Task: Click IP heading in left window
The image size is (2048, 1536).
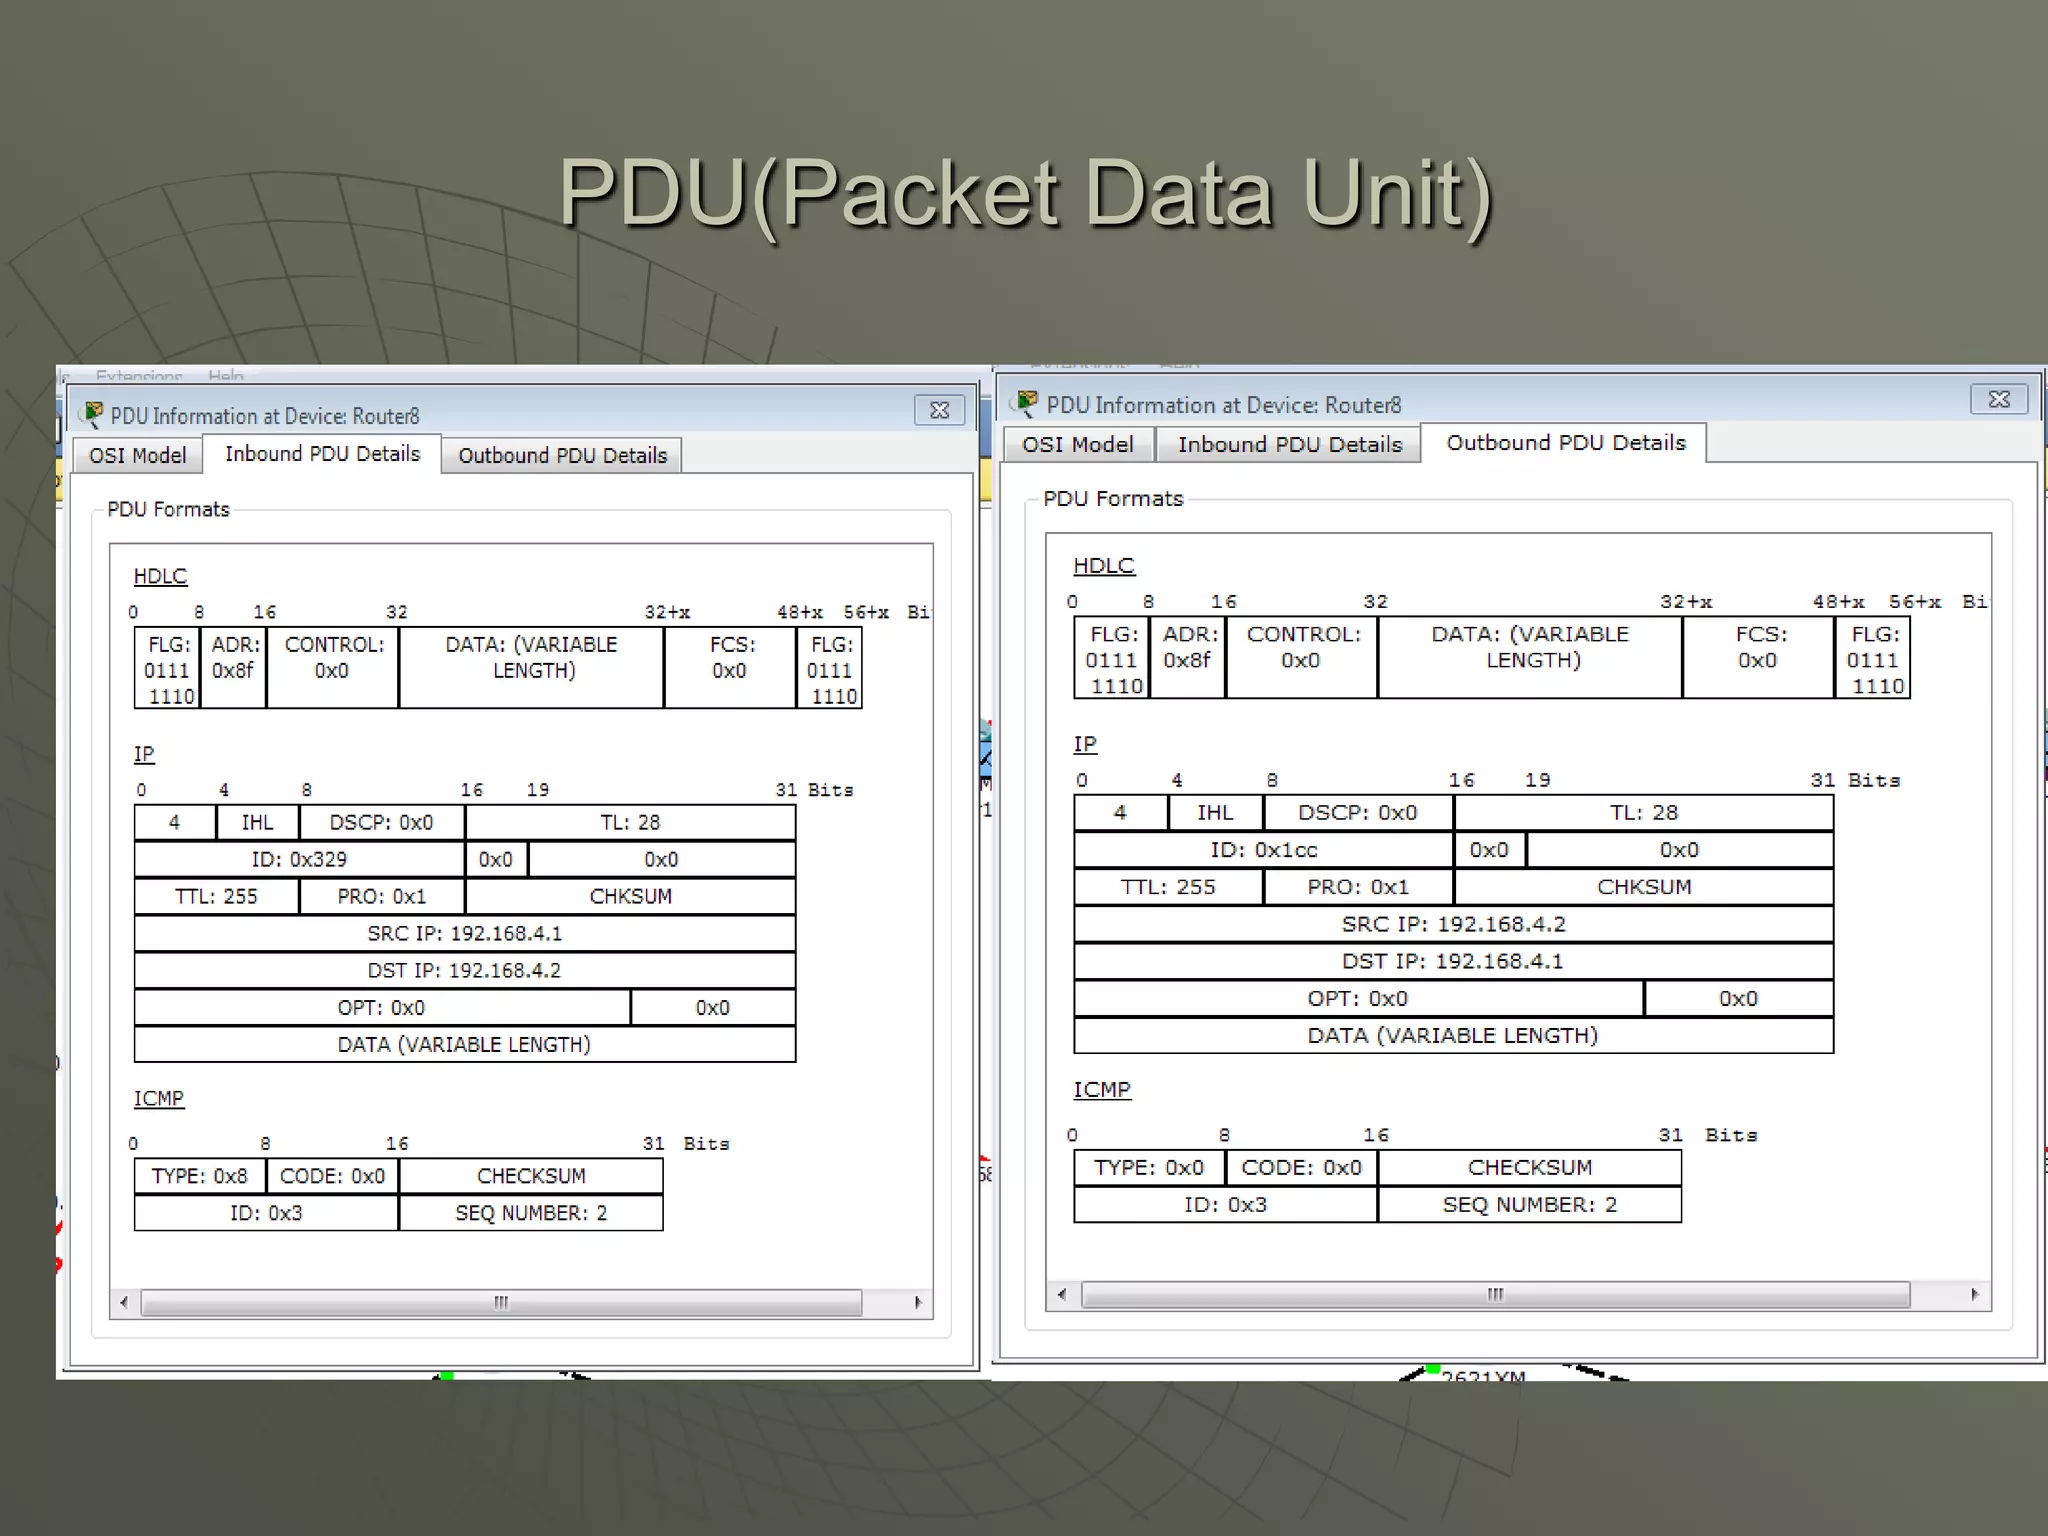Action: pos(144,754)
